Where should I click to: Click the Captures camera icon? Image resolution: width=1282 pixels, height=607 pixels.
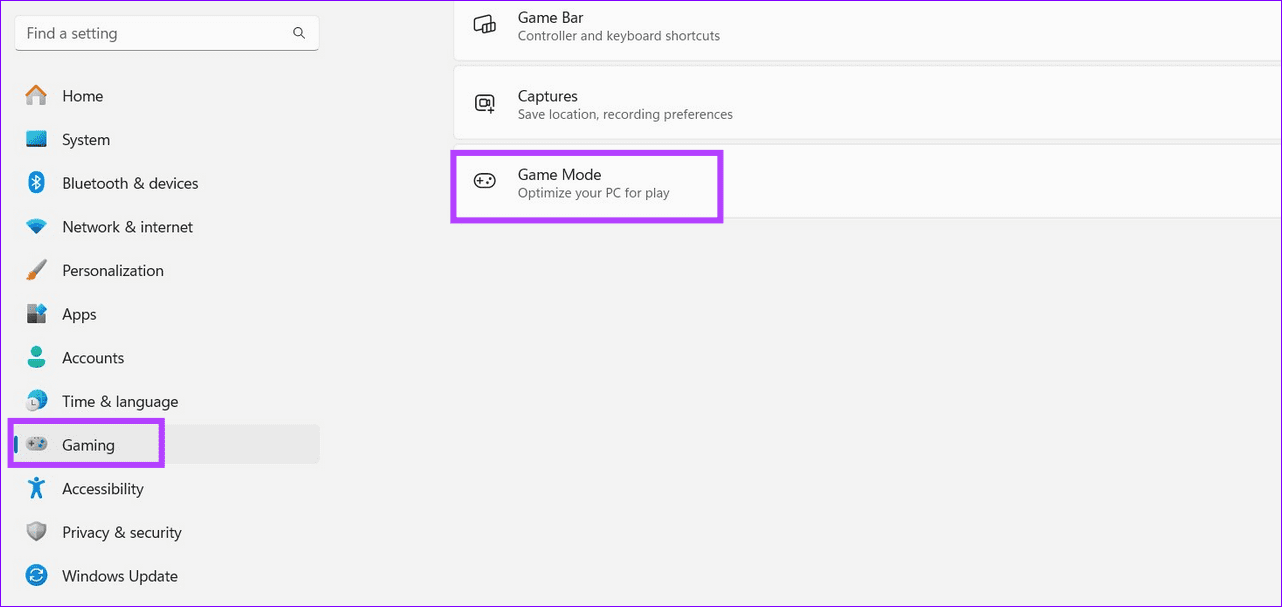coord(485,103)
